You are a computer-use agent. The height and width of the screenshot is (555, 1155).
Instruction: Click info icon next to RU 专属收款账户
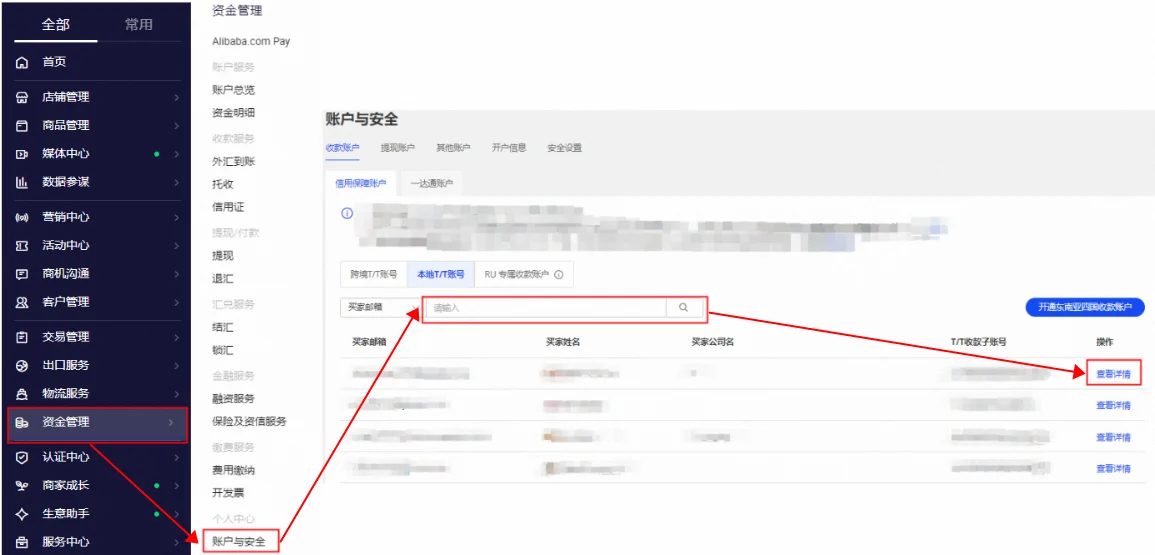tap(558, 274)
